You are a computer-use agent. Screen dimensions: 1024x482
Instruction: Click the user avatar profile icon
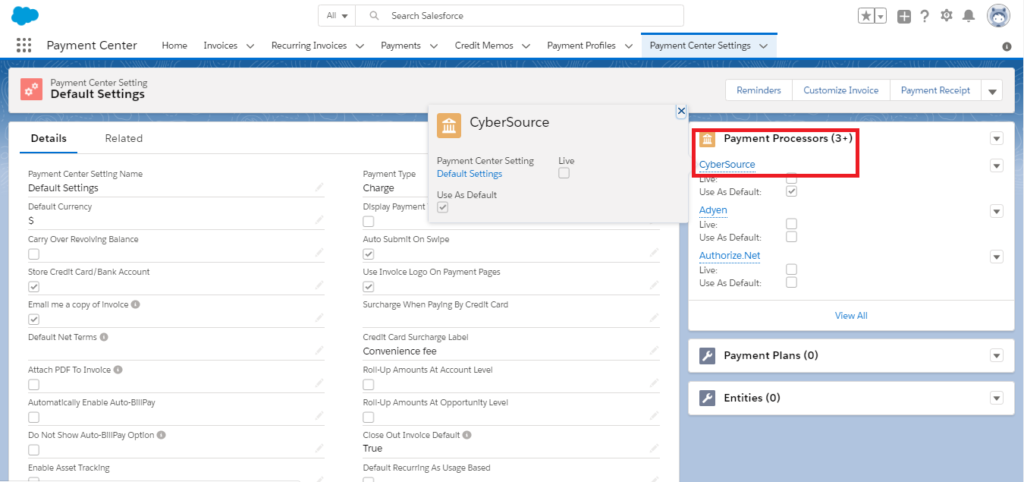[998, 16]
